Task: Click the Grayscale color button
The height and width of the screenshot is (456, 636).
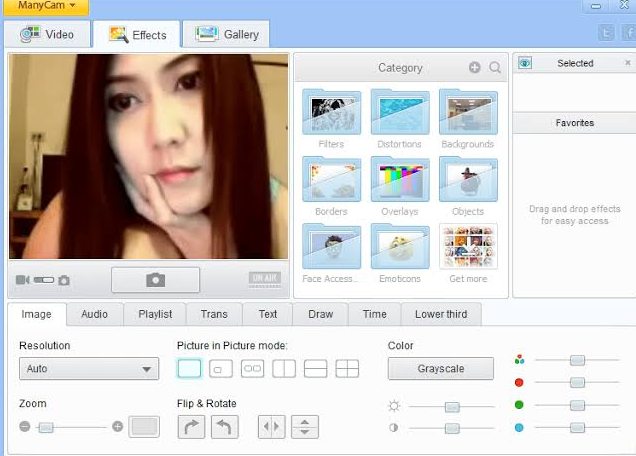Action: [x=441, y=368]
